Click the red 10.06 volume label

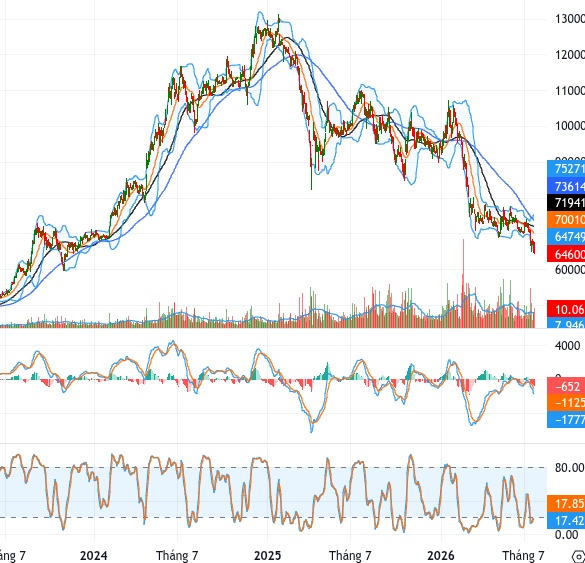(566, 309)
